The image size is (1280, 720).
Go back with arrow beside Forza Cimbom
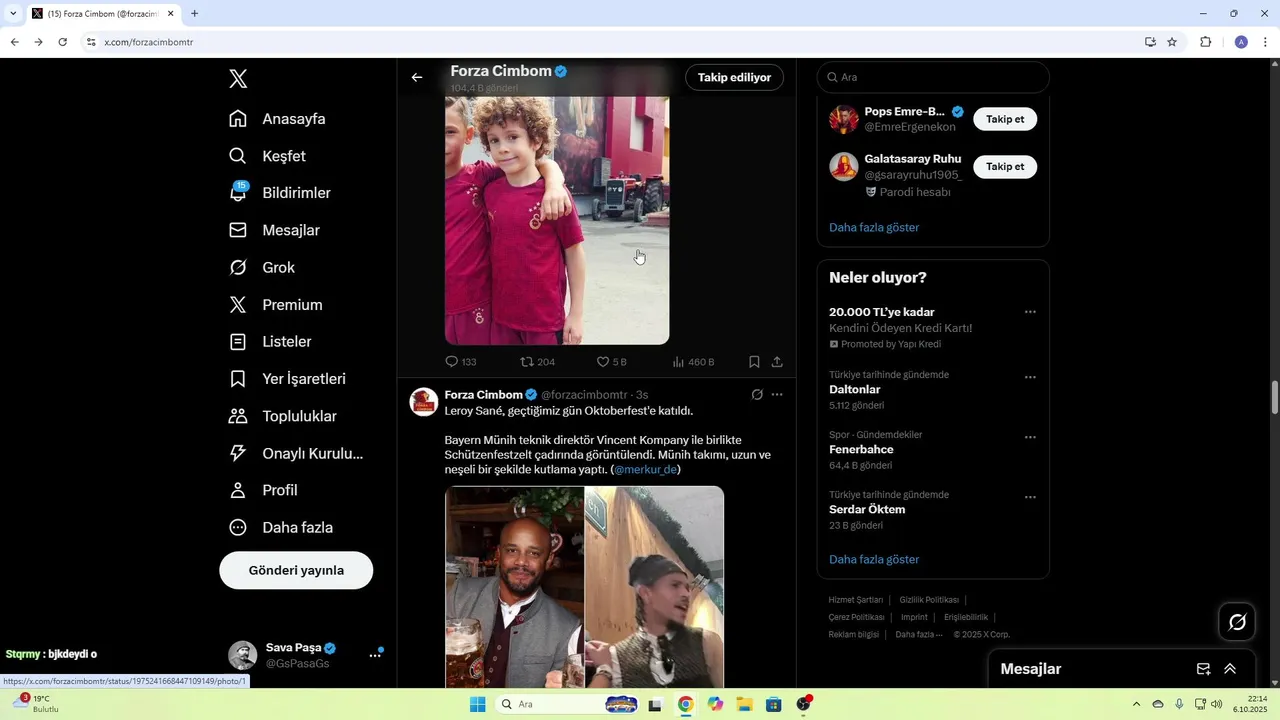coord(417,77)
